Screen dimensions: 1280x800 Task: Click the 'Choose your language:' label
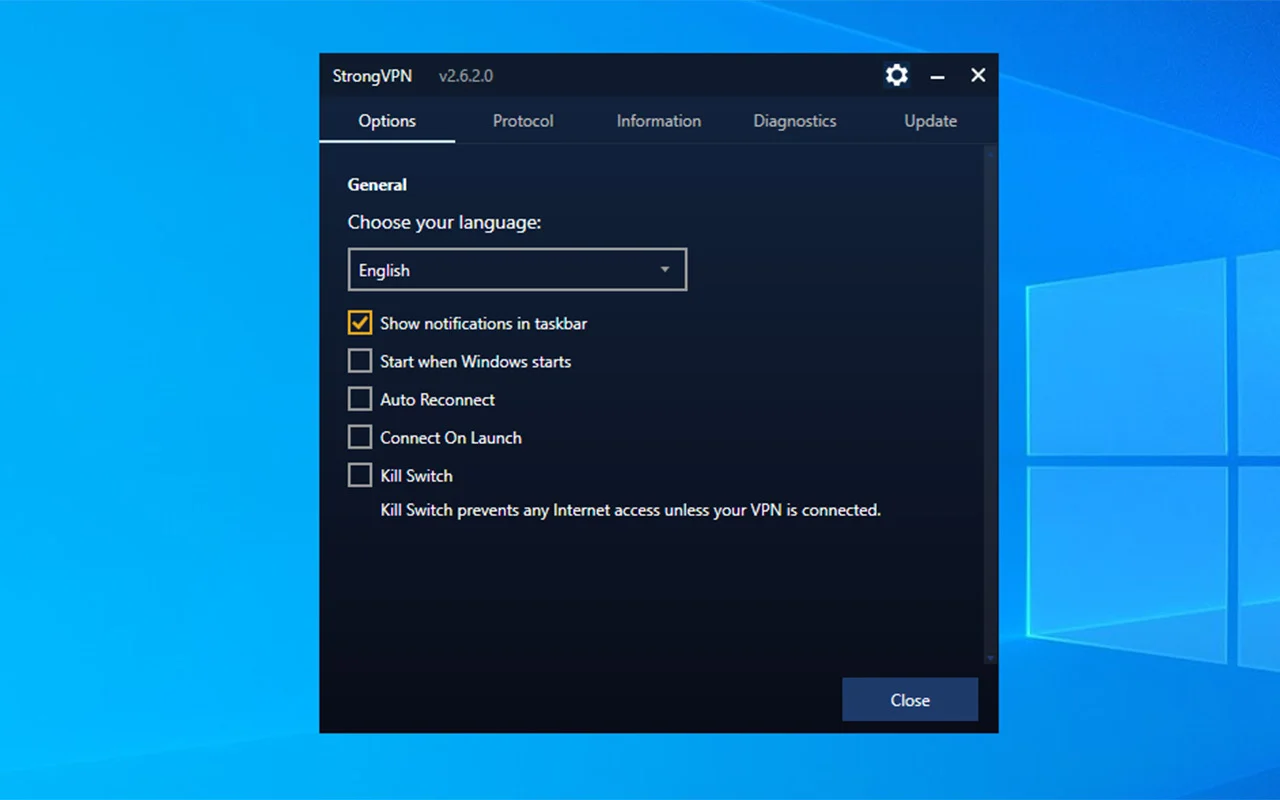pyautogui.click(x=444, y=222)
